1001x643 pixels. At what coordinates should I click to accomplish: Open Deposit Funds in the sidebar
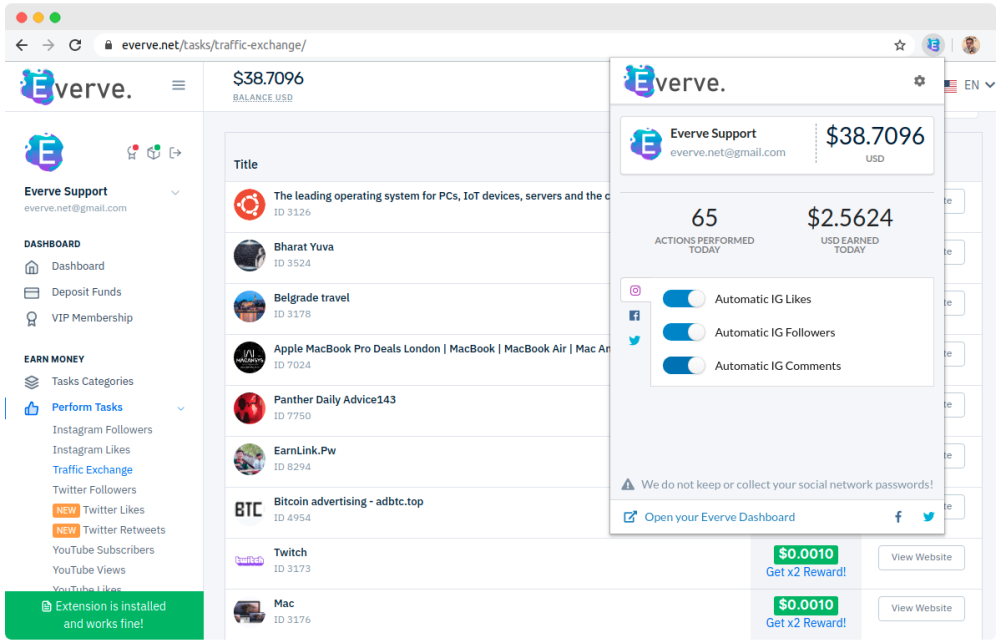[86, 292]
